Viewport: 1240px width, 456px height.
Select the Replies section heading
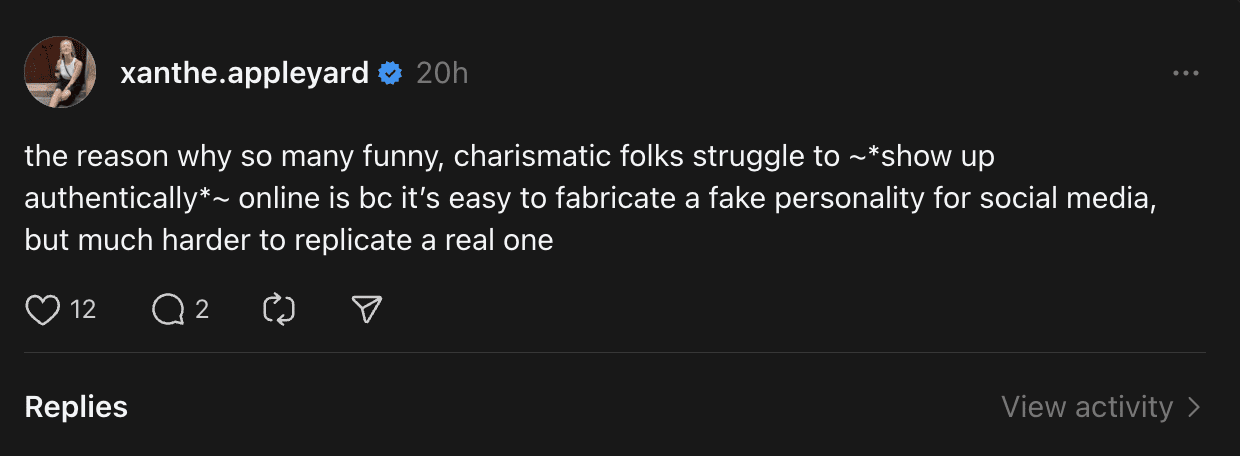(76, 407)
